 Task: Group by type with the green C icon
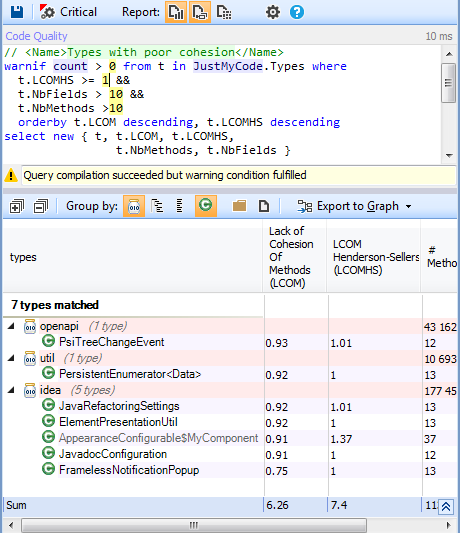[x=206, y=206]
